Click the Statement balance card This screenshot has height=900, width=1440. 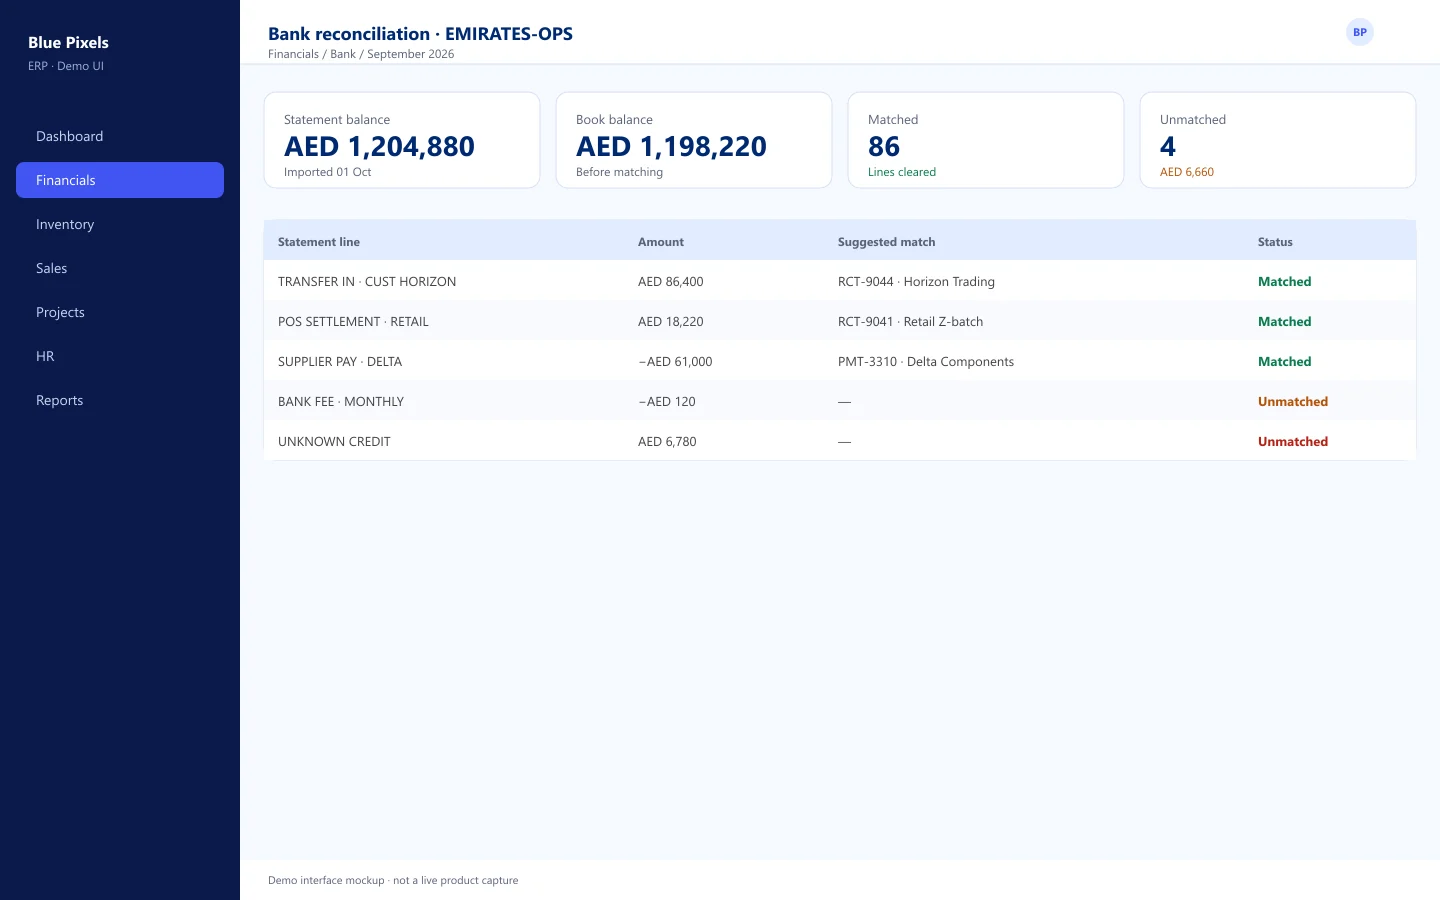tap(402, 140)
